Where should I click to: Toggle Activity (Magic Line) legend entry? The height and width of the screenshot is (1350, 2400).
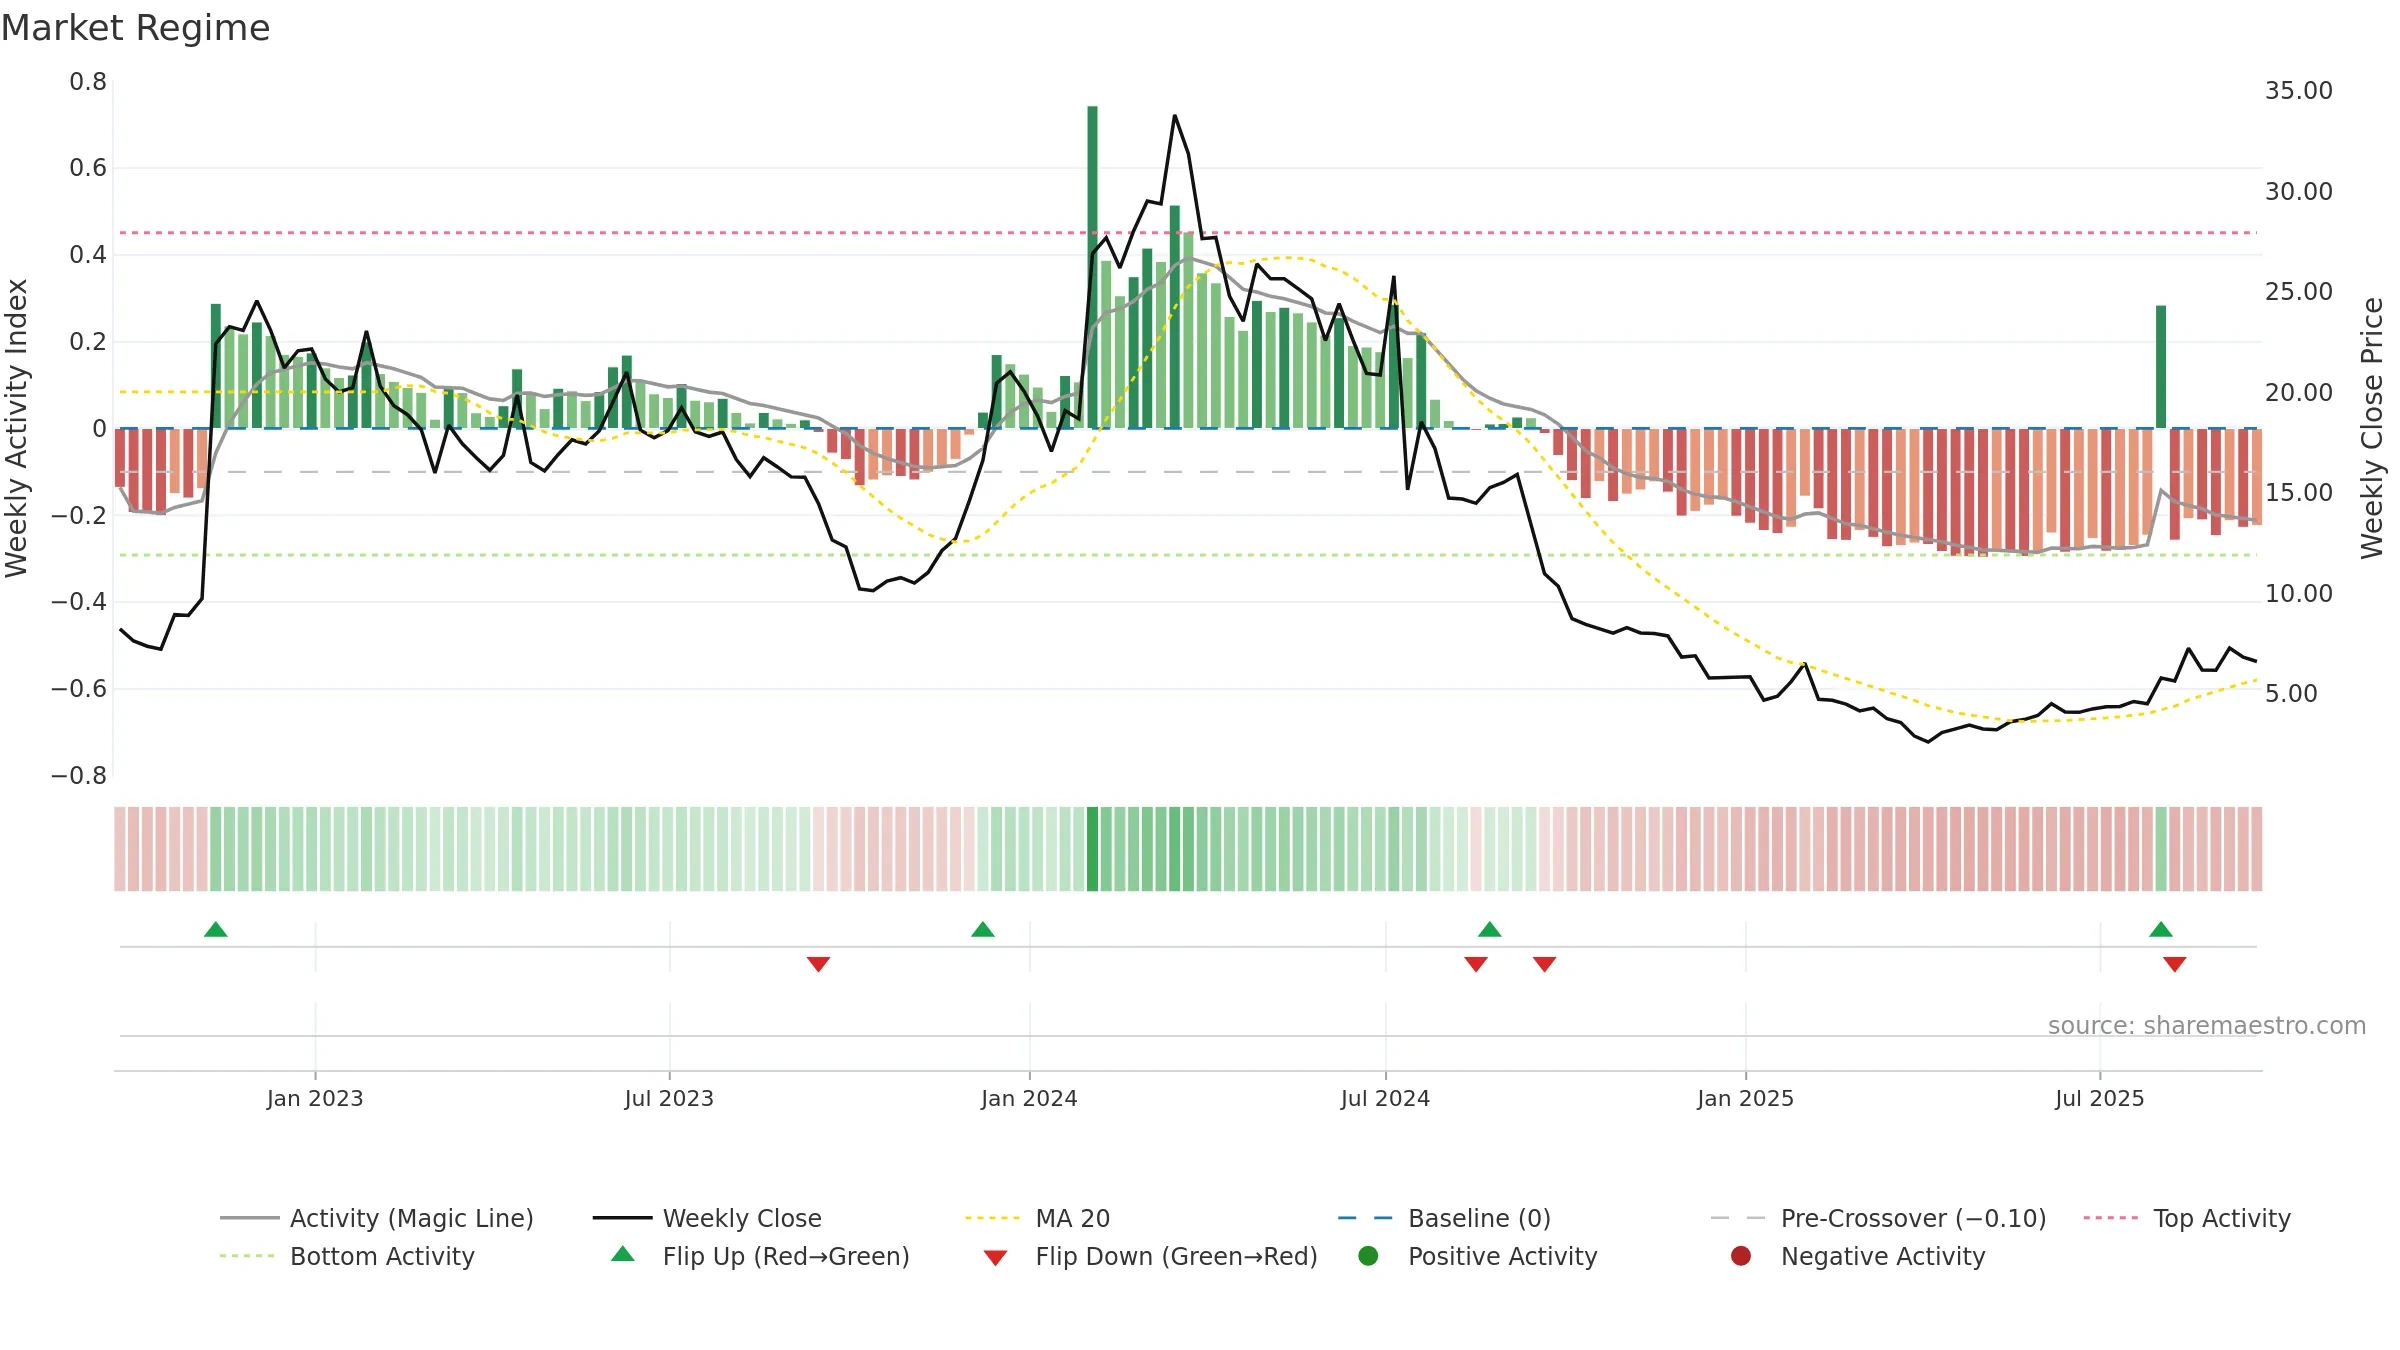click(x=377, y=1218)
